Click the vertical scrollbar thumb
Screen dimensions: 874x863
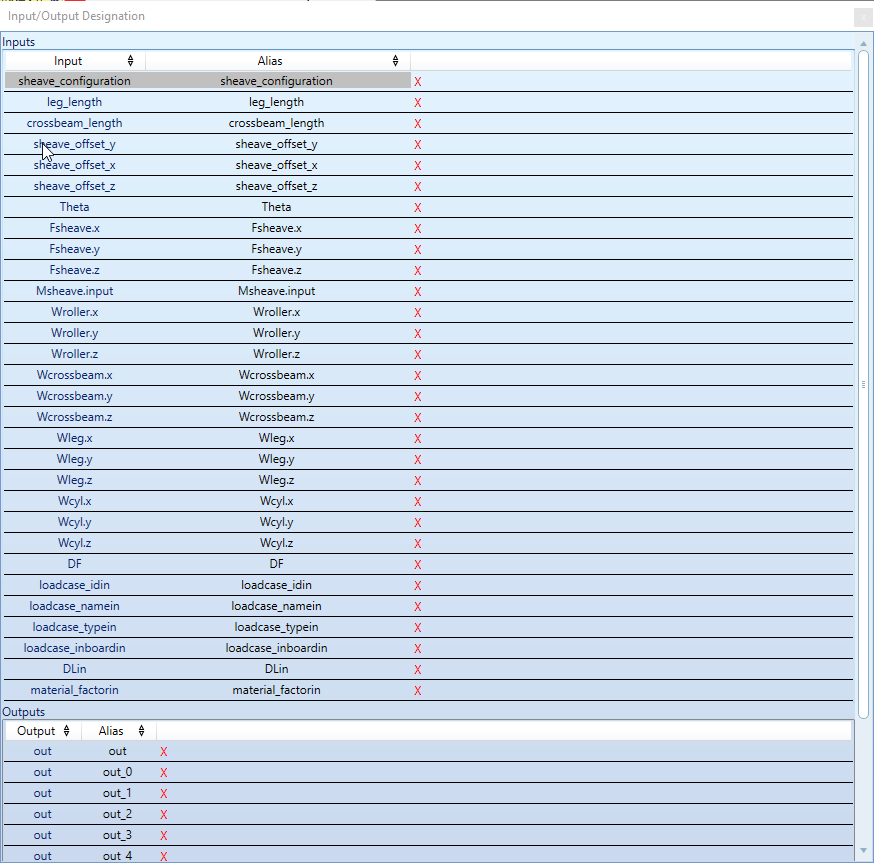click(x=864, y=384)
